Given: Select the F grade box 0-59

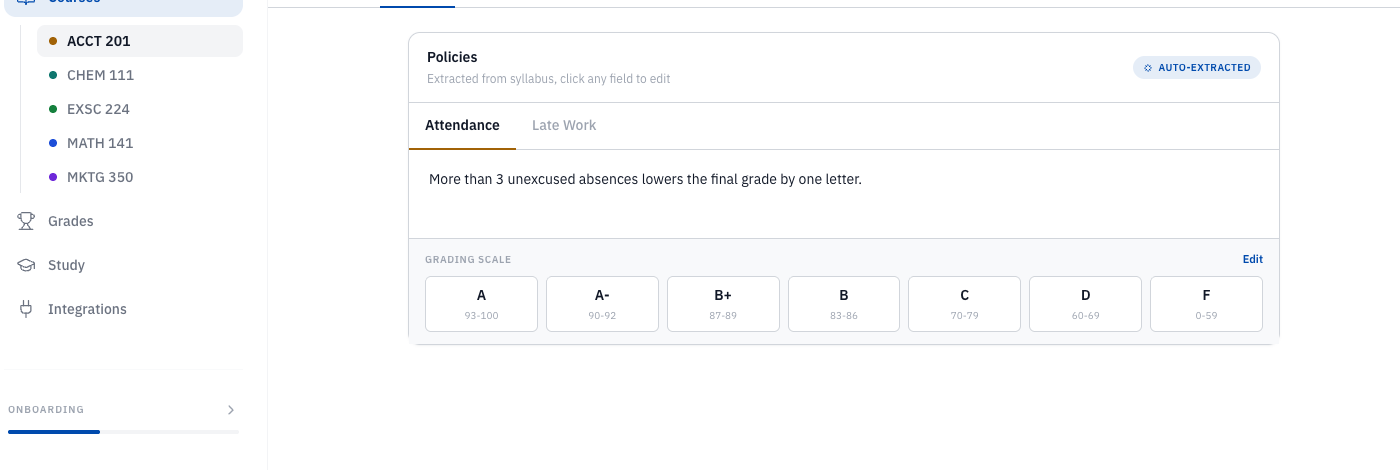Looking at the screenshot, I should (1206, 304).
